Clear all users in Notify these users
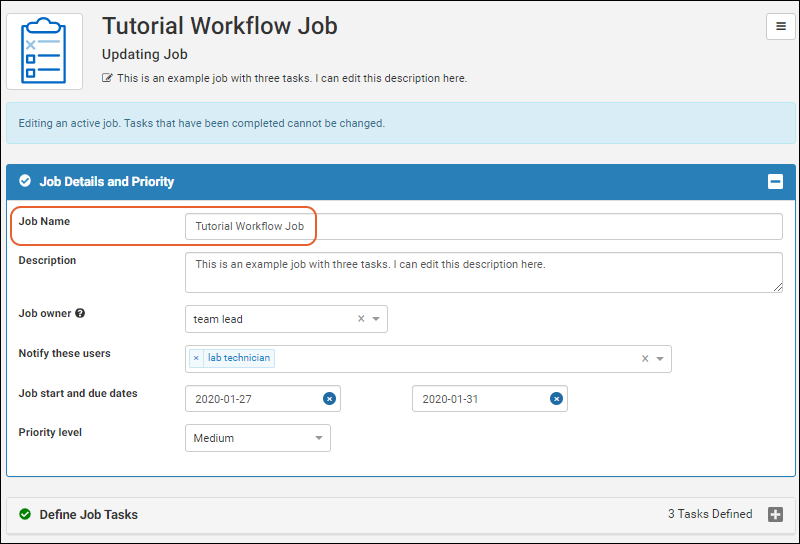 tap(645, 359)
